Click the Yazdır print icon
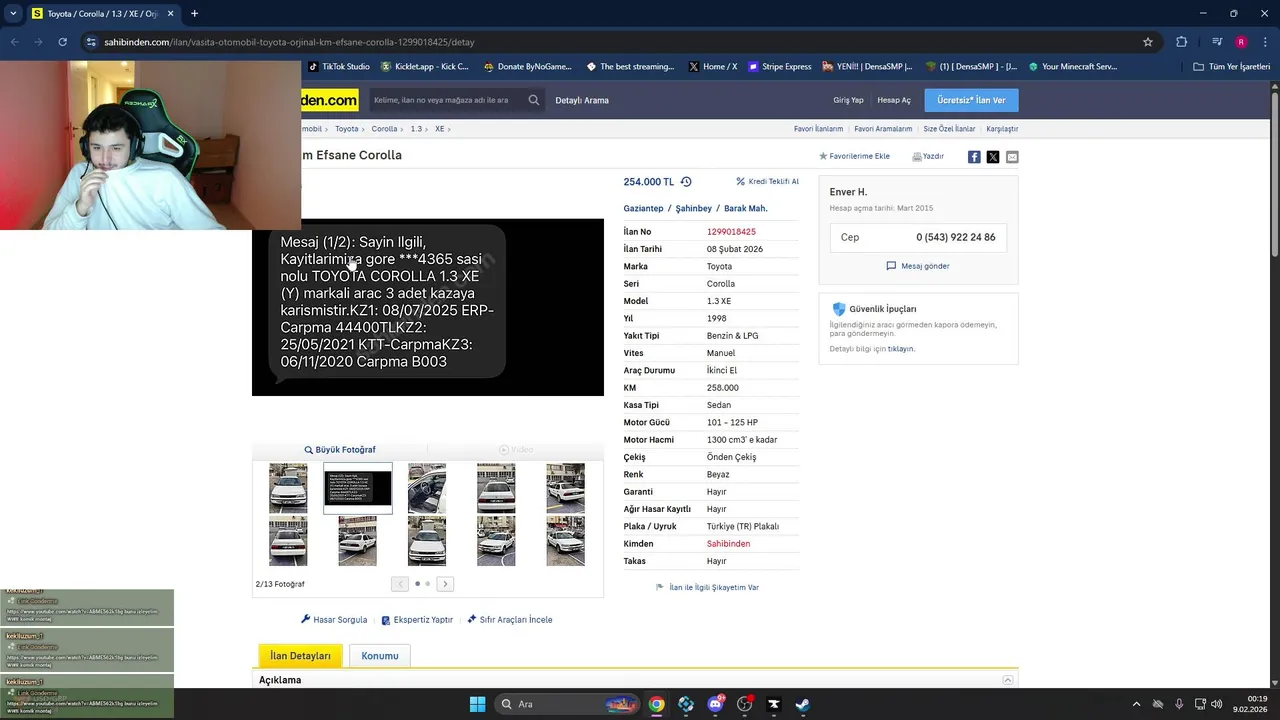Viewport: 1280px width, 720px height. click(x=917, y=157)
